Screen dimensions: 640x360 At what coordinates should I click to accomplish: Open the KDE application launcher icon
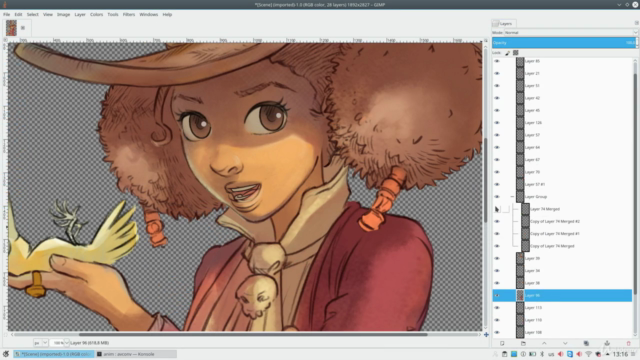(6, 354)
